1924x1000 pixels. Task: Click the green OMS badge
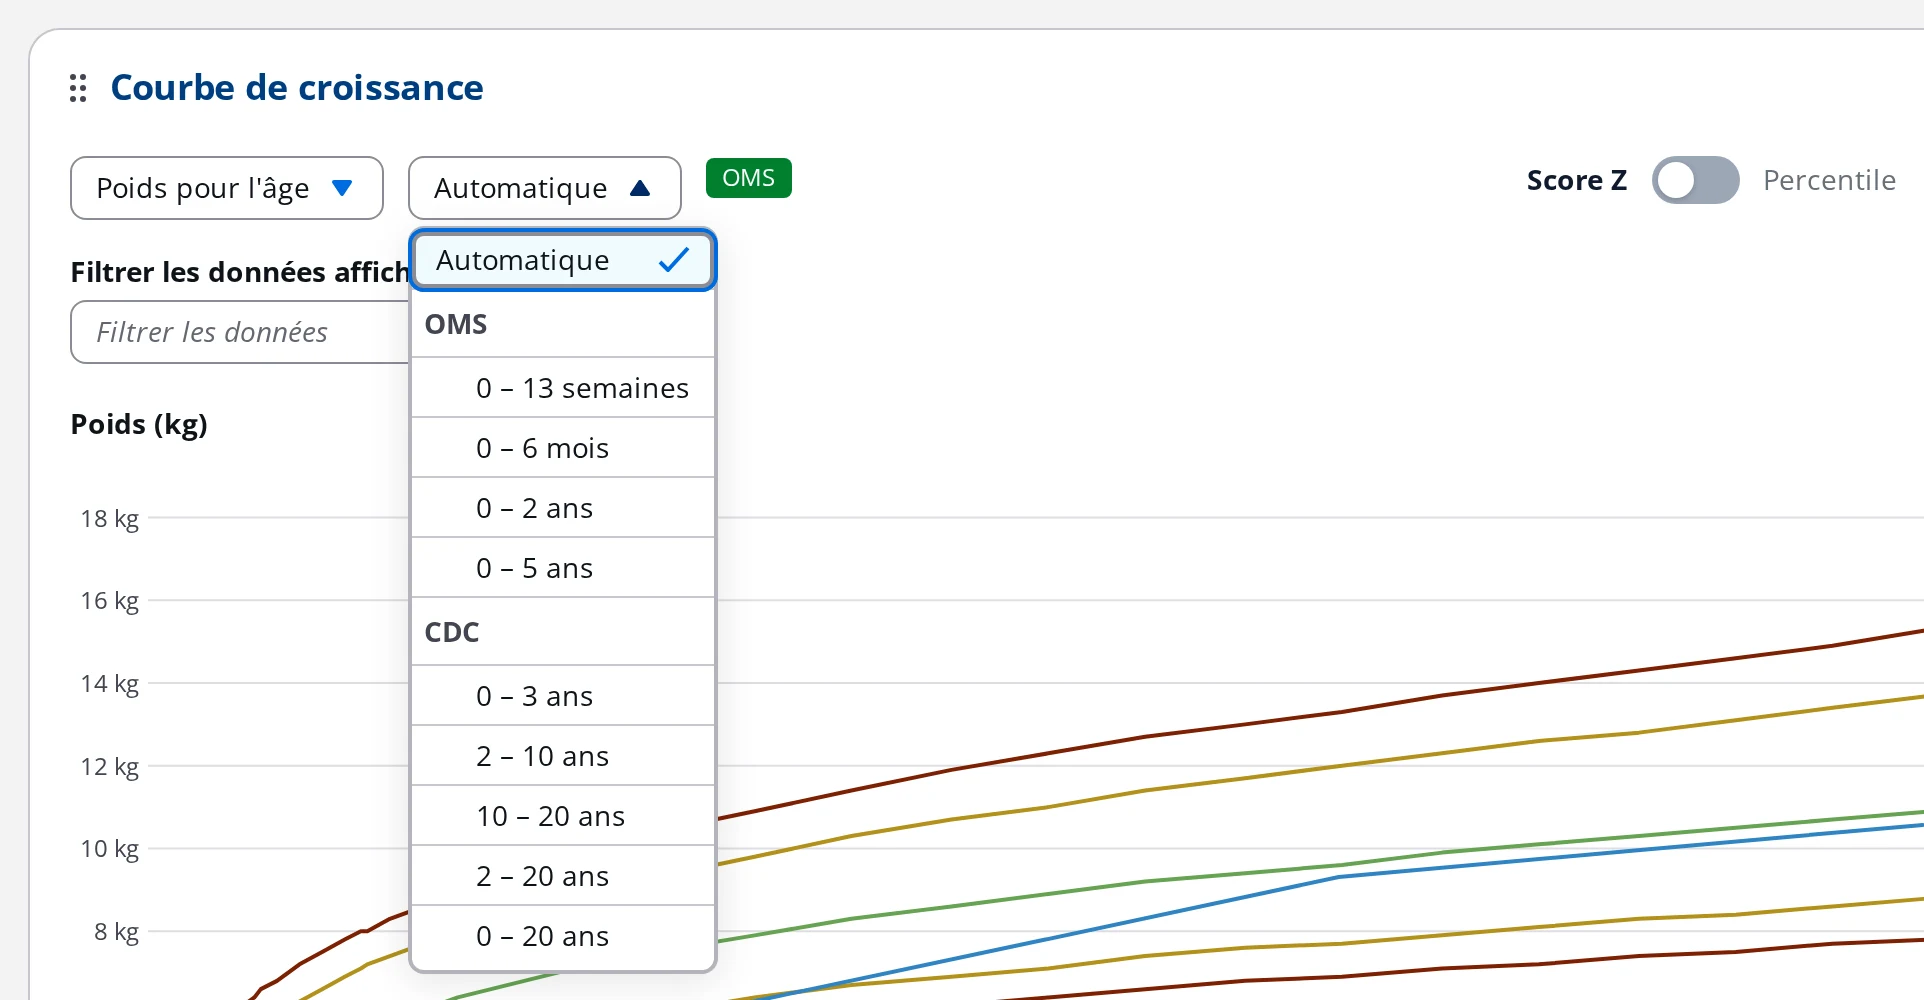point(749,178)
